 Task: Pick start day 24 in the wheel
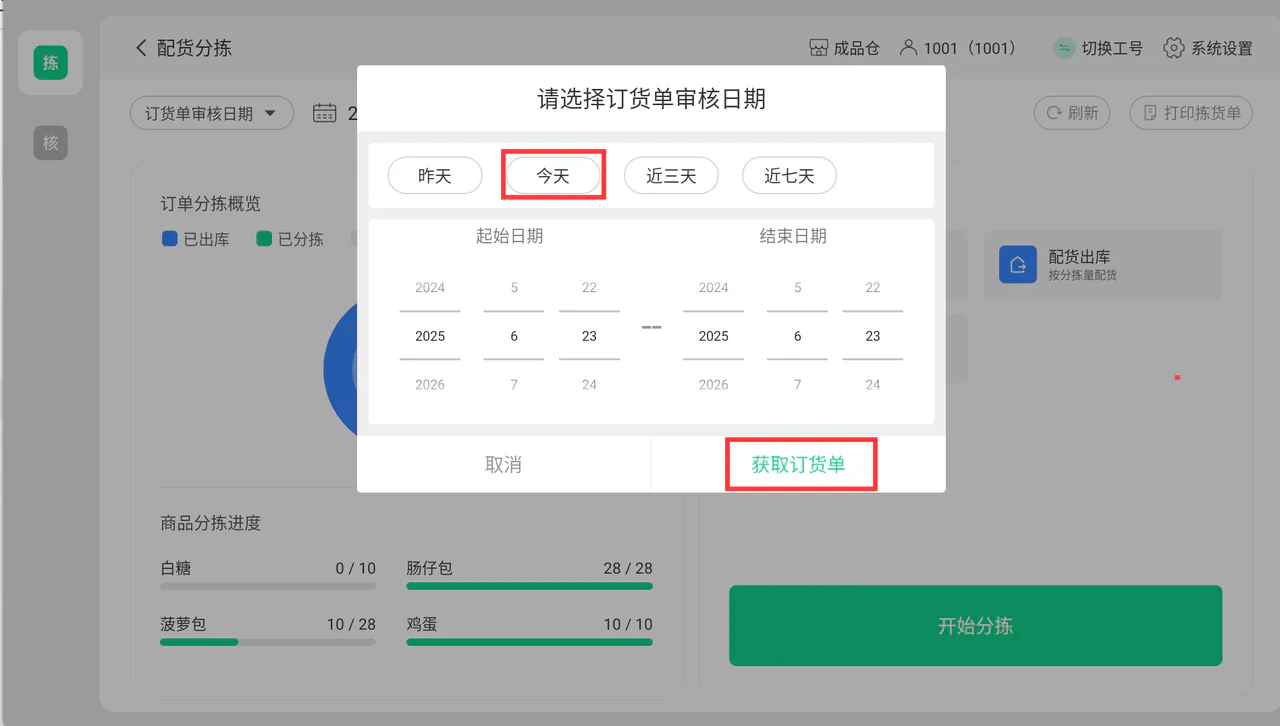click(589, 385)
